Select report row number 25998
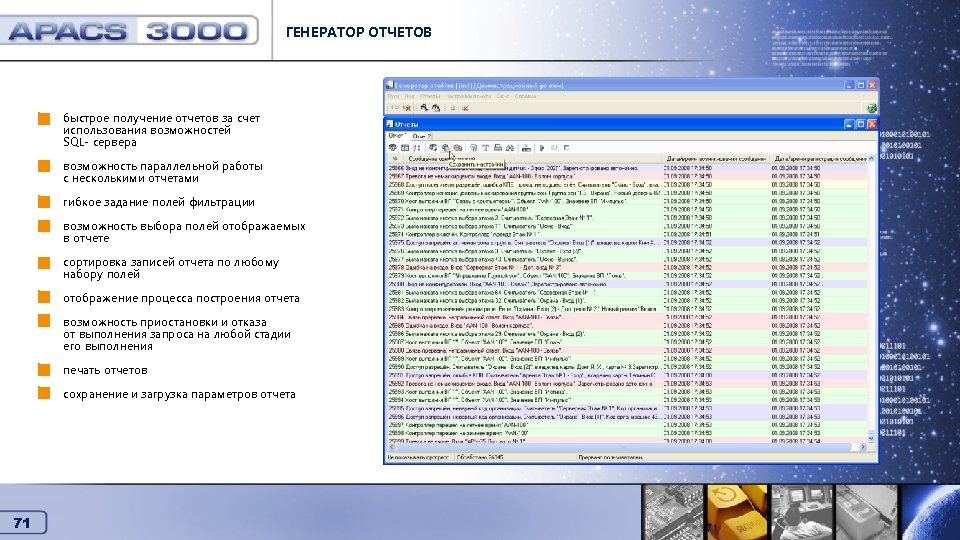This screenshot has height=540, width=960. point(627,433)
